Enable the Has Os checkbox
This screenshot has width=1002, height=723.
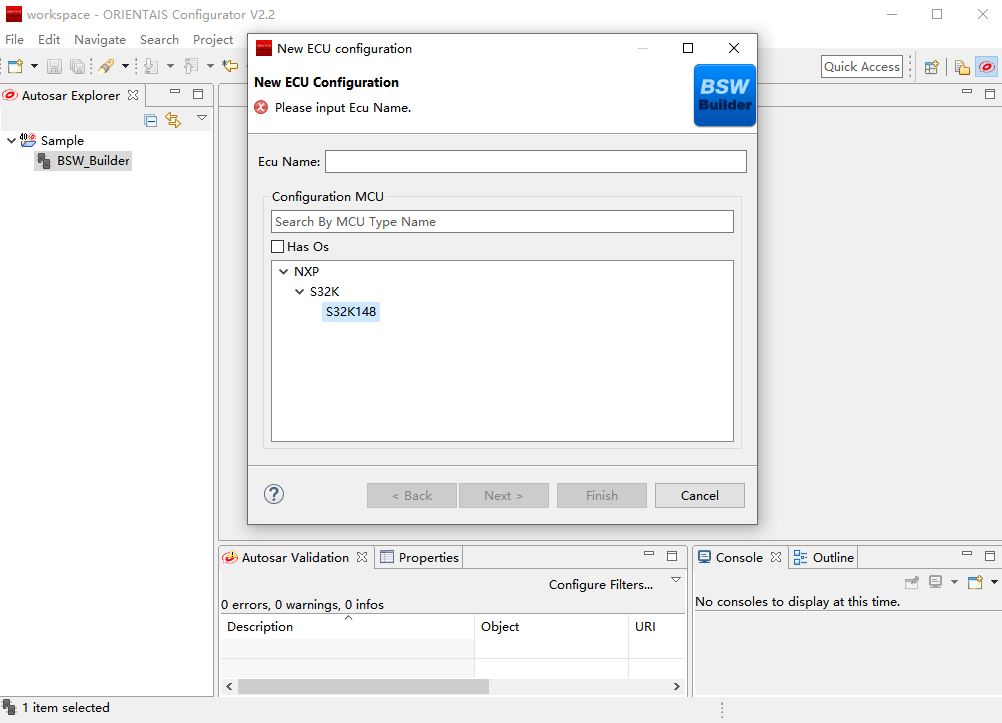coord(278,246)
